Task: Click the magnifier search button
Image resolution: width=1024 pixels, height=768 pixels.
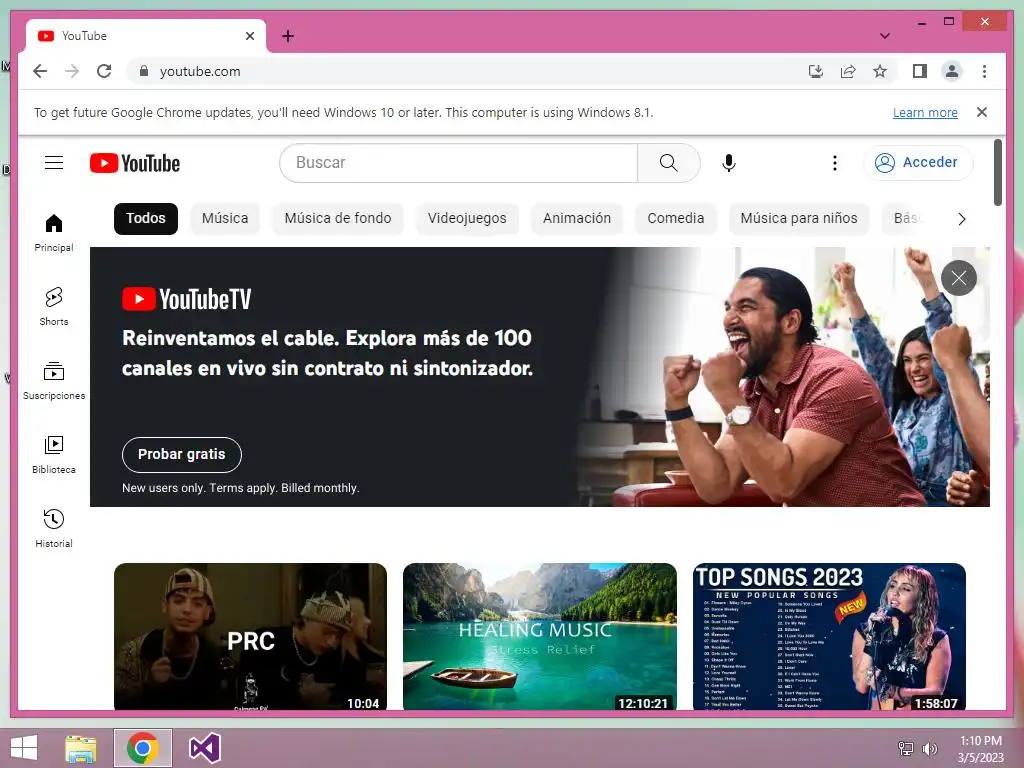Action: click(x=668, y=163)
